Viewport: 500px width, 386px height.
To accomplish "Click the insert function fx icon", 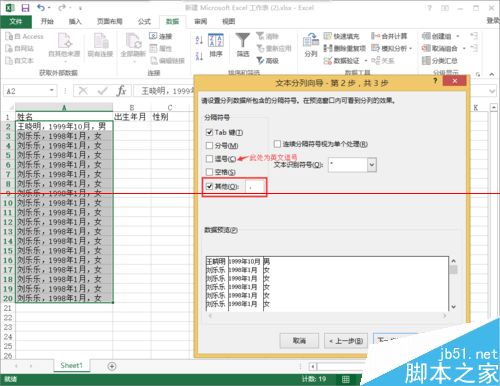I will tap(121, 91).
